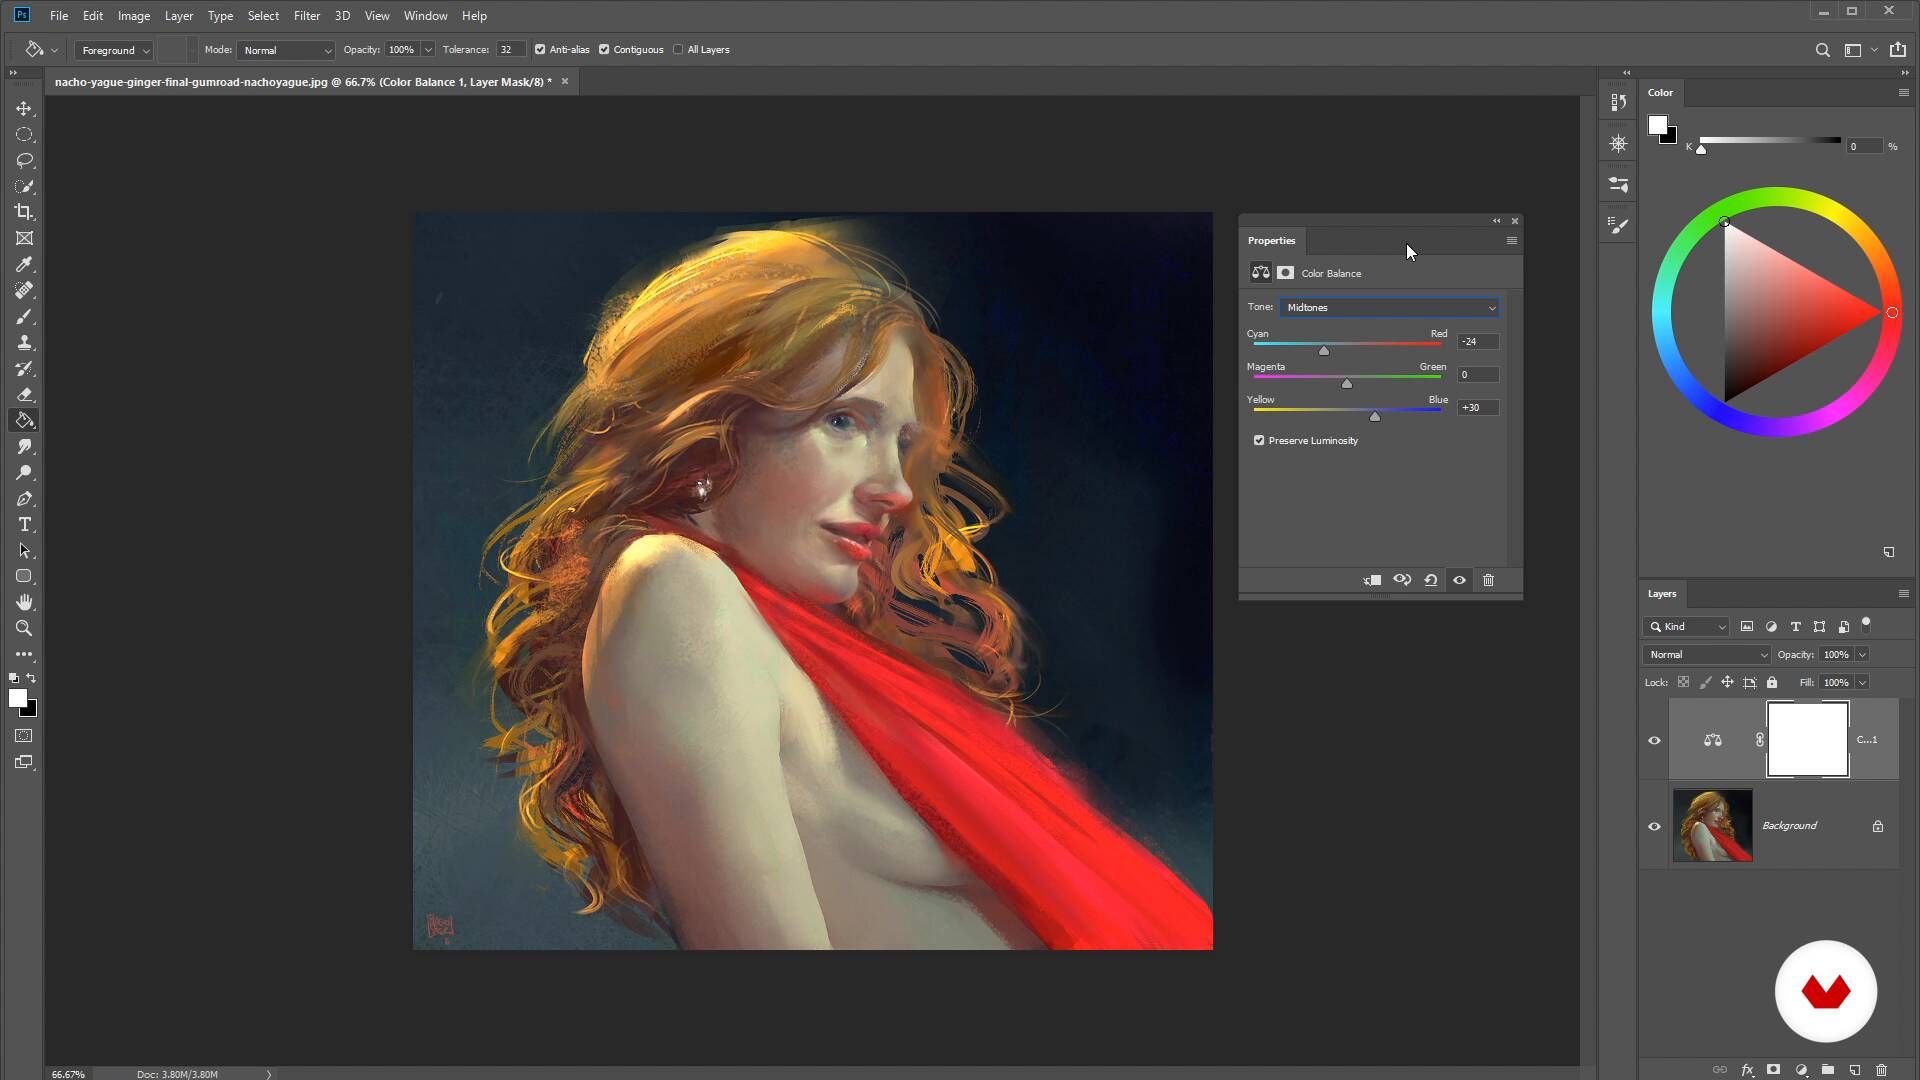
Task: Select the Hand tool
Action: point(24,602)
